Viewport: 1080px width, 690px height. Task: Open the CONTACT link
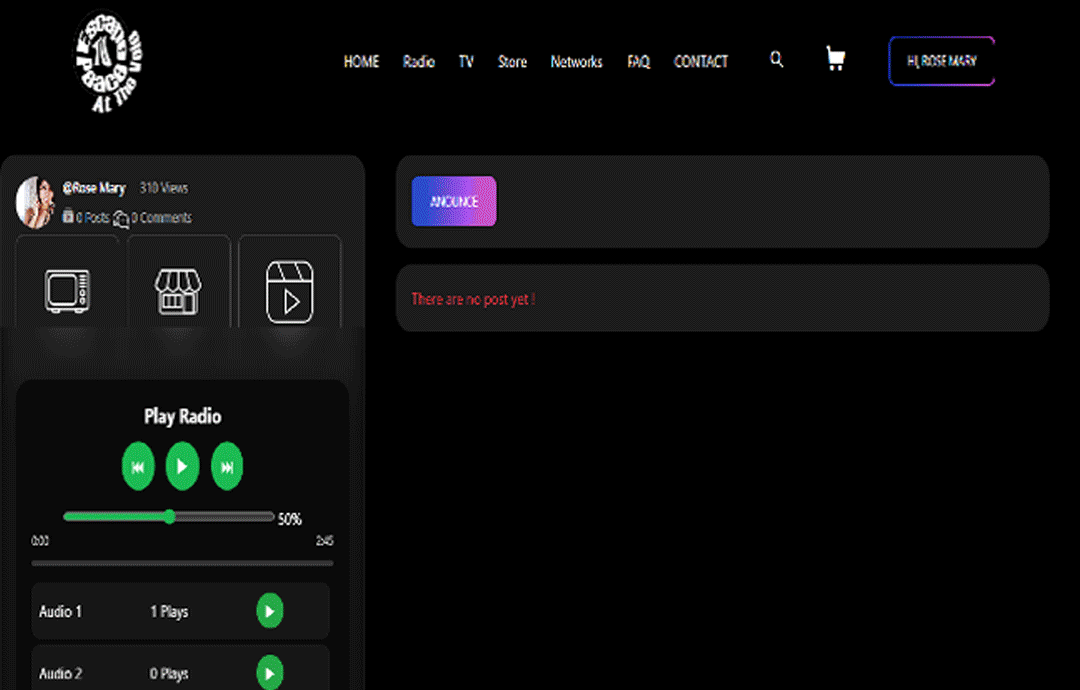point(700,61)
